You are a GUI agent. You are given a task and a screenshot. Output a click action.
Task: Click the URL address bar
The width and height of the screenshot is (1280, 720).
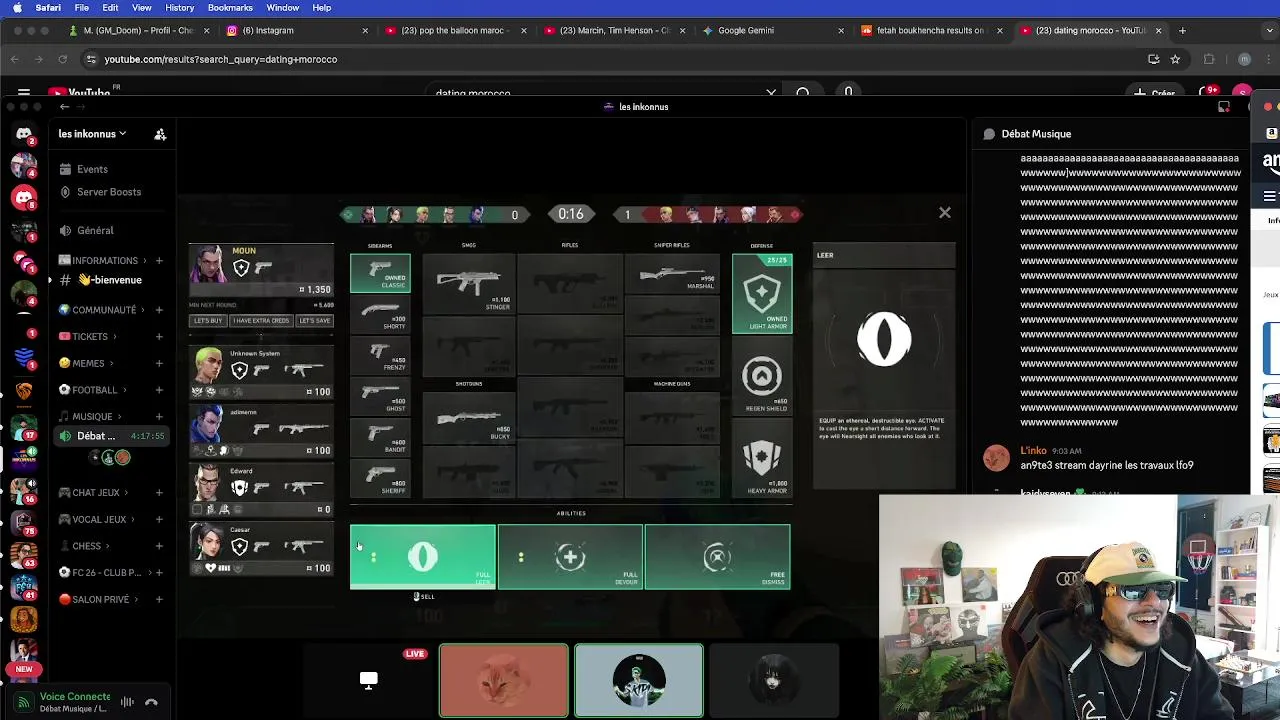click(610, 59)
